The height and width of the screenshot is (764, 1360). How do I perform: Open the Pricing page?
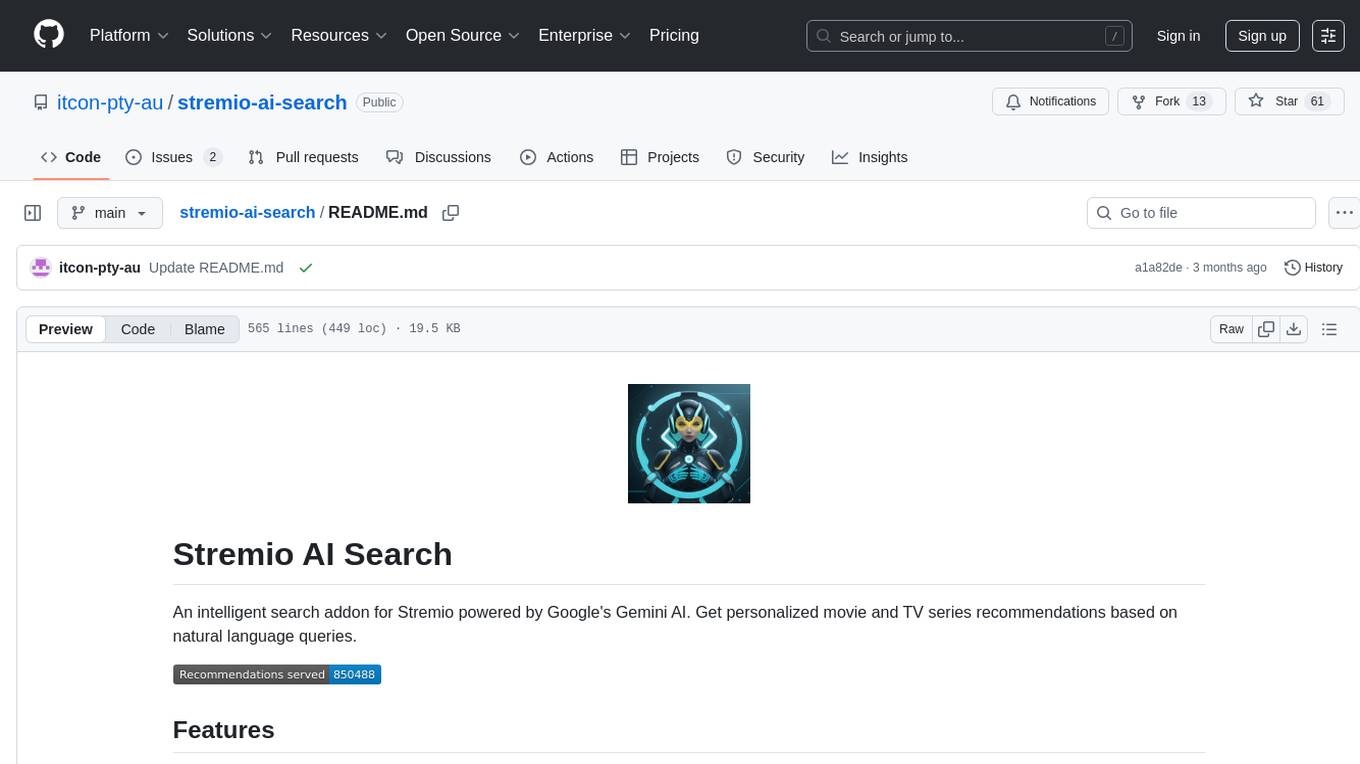pyautogui.click(x=674, y=35)
